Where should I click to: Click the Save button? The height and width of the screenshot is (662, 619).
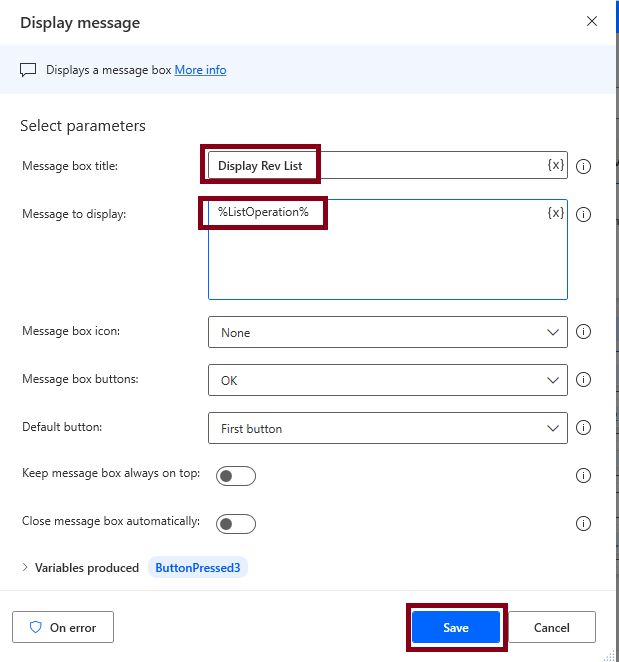pyautogui.click(x=456, y=628)
